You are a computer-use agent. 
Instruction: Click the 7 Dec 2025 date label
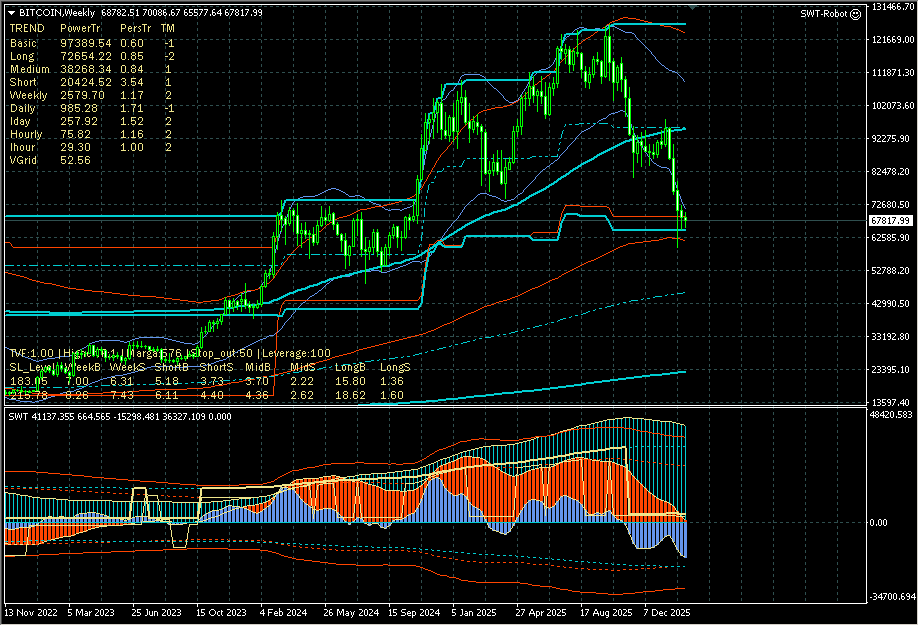[668, 613]
